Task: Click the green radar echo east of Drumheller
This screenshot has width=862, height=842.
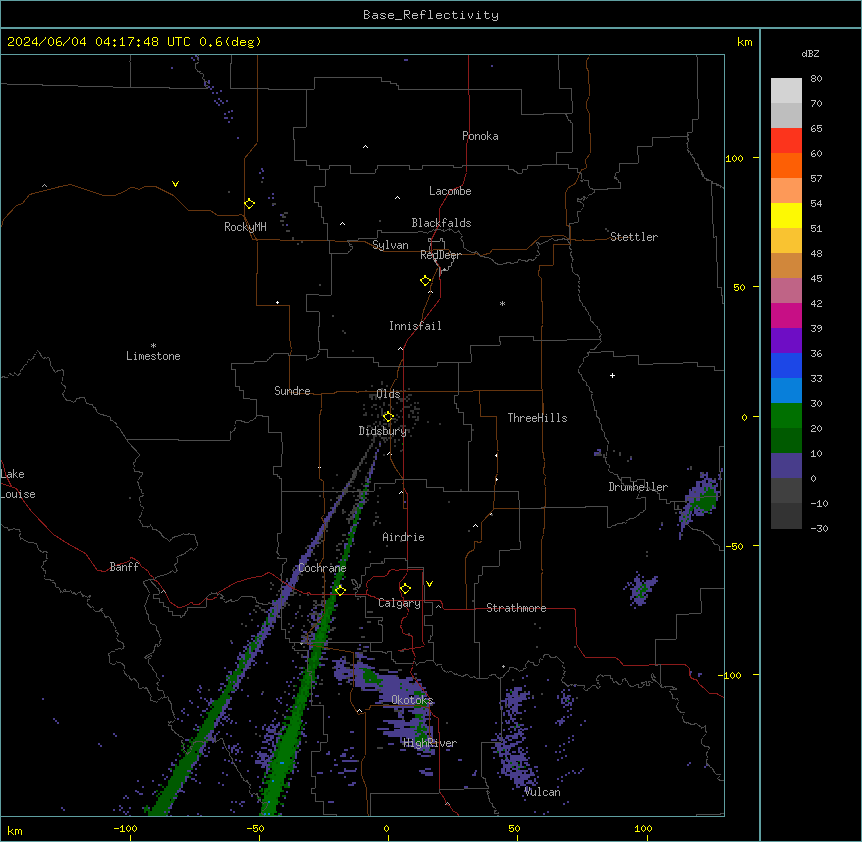Action: tap(705, 501)
